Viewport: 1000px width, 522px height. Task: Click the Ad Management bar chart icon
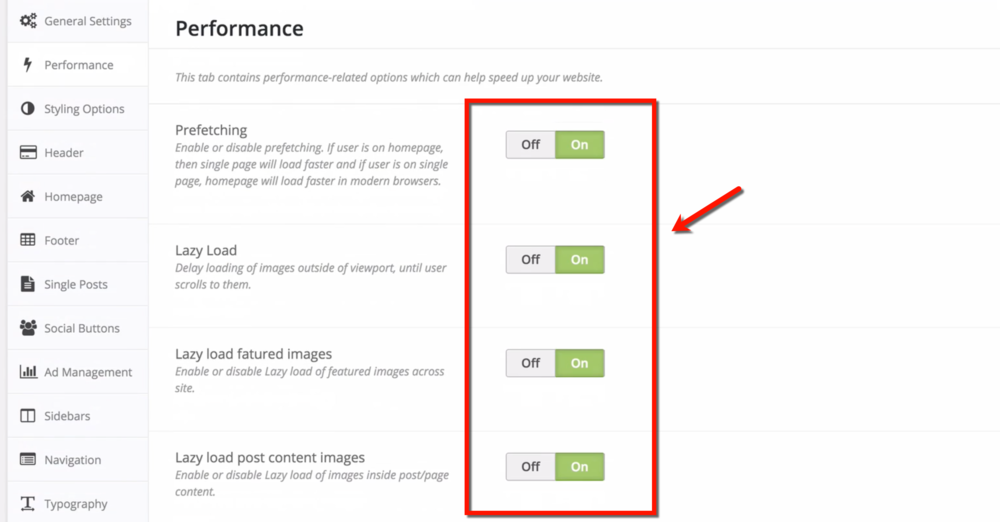28,371
